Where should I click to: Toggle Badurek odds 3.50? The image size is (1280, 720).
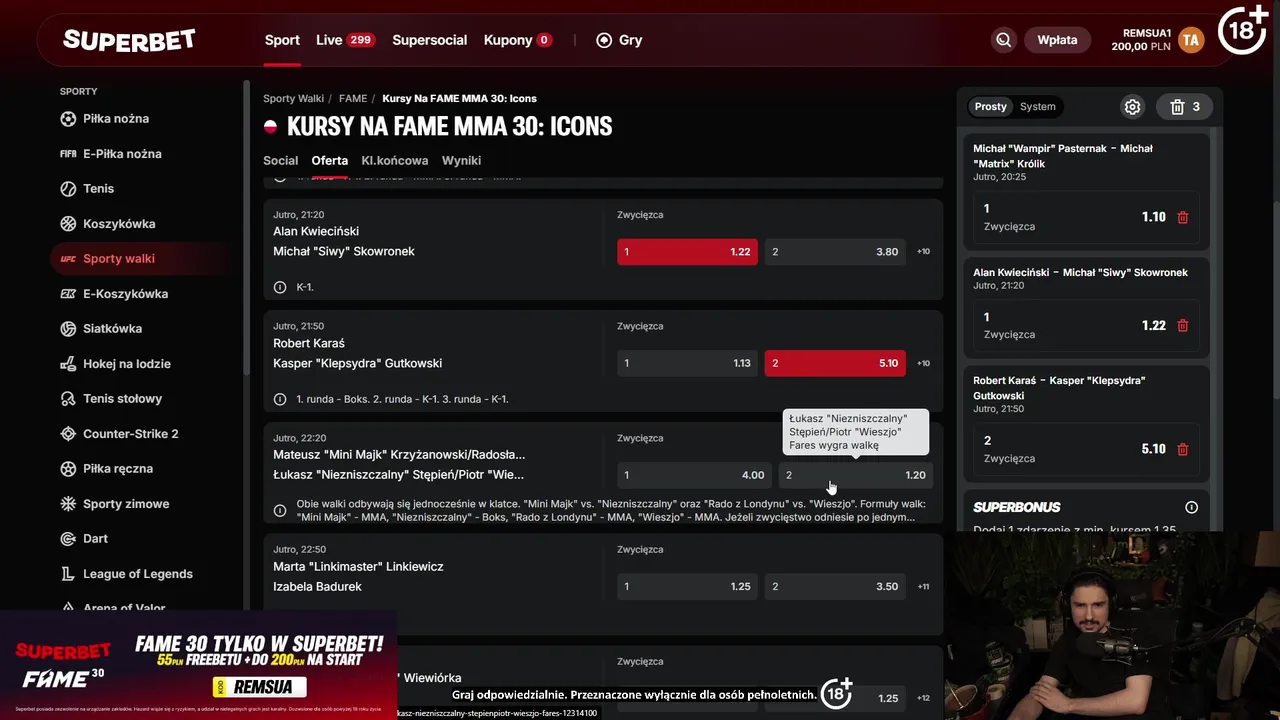click(x=835, y=587)
